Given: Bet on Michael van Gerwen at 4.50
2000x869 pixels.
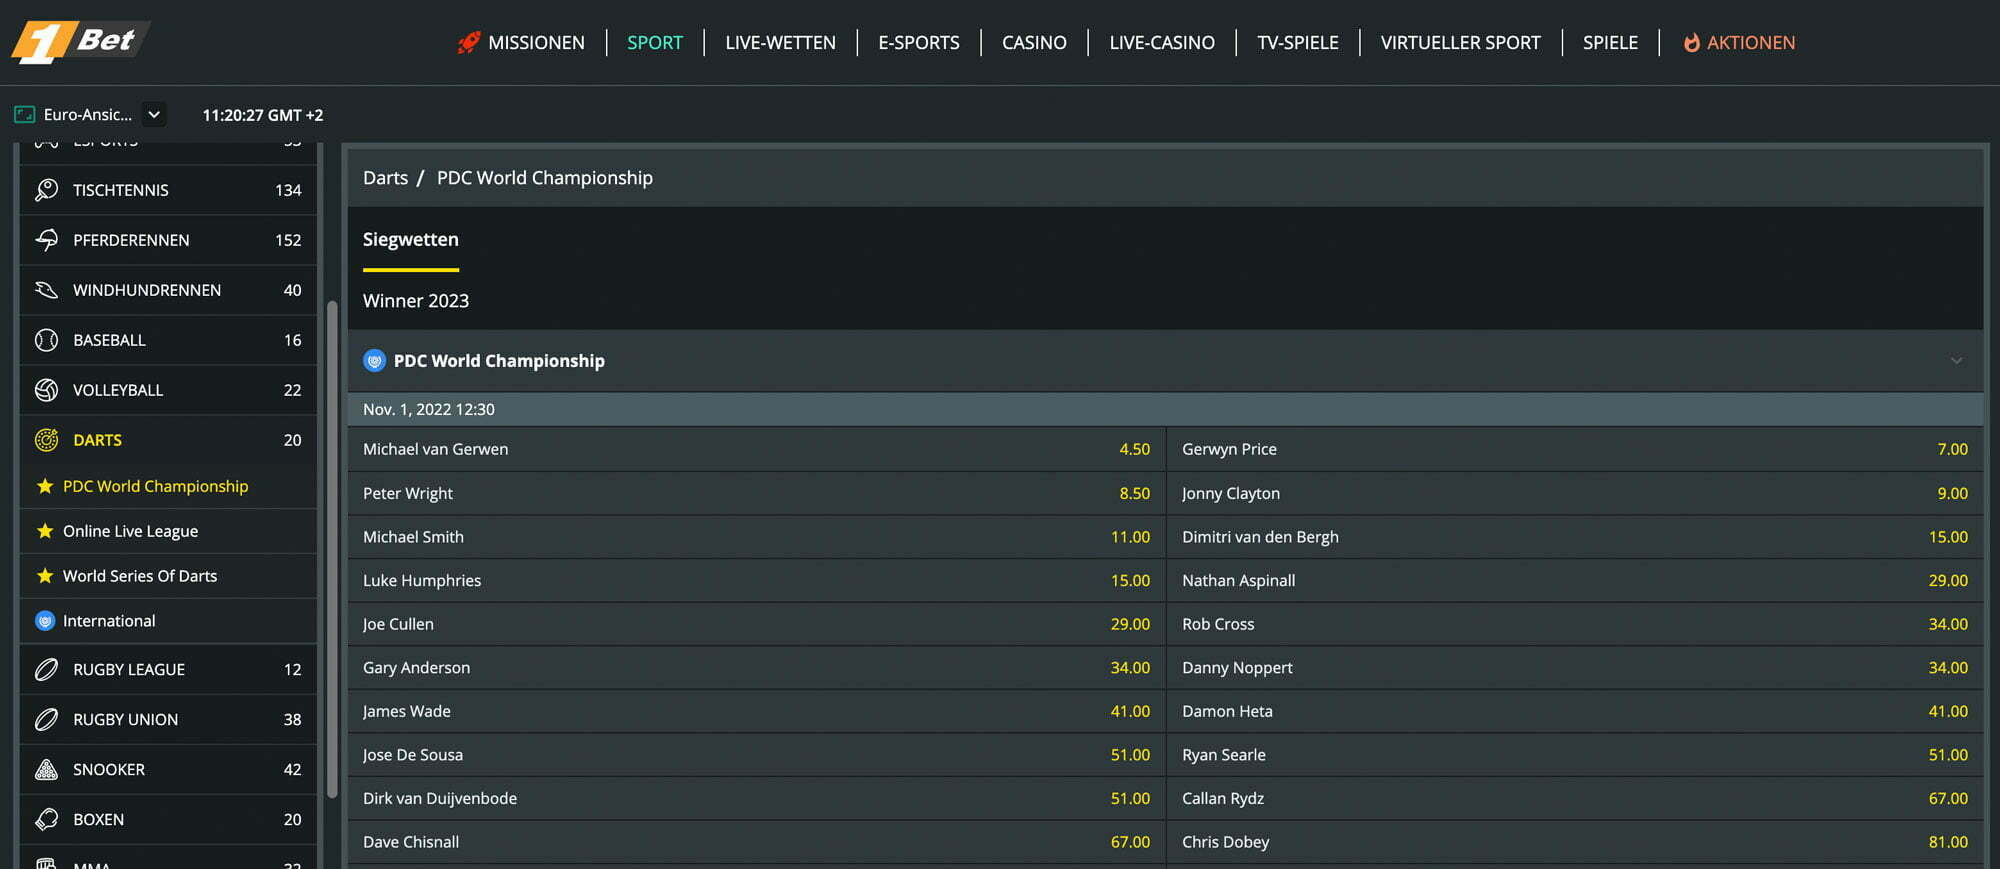Looking at the screenshot, I should coord(756,449).
